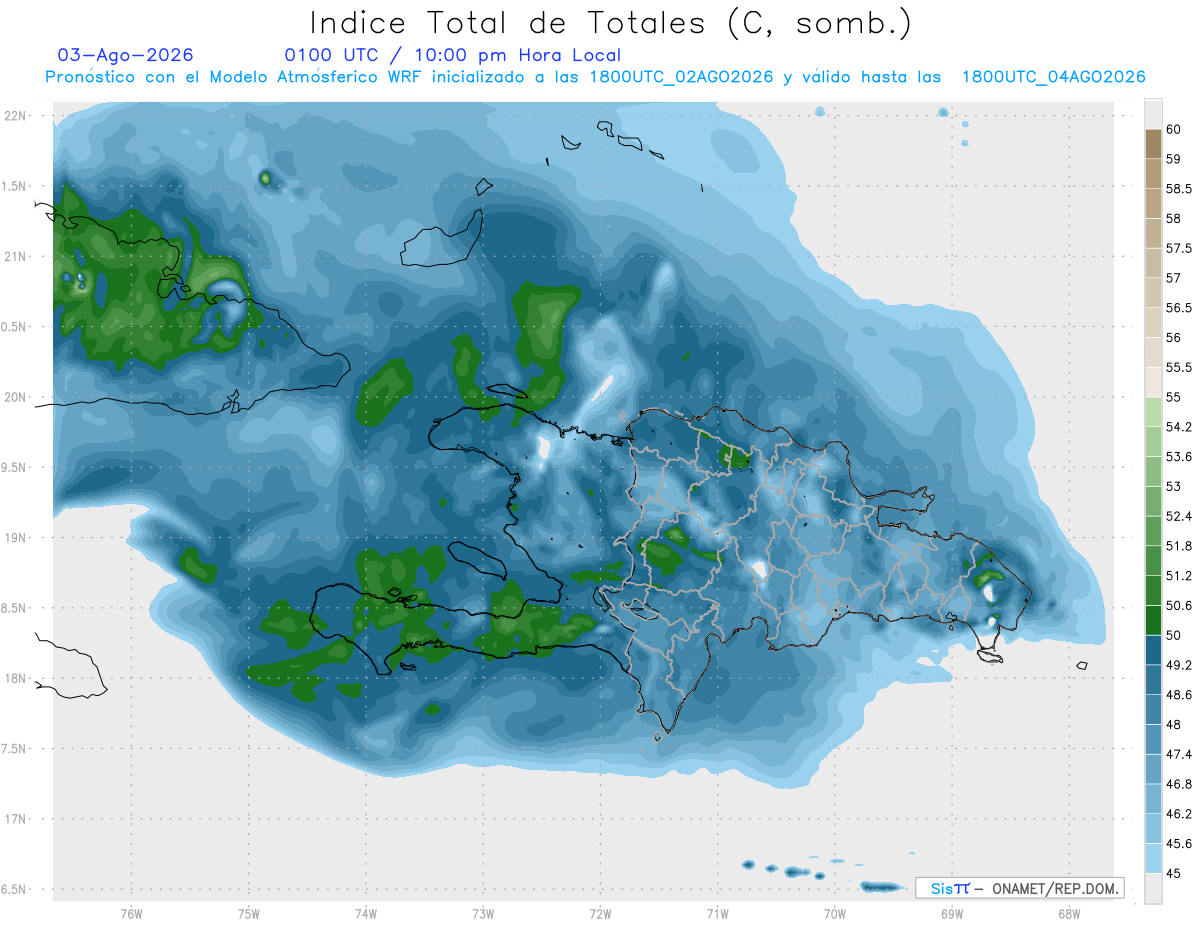Click the colorbar label '60'
The image size is (1200, 927).
(x=1173, y=129)
